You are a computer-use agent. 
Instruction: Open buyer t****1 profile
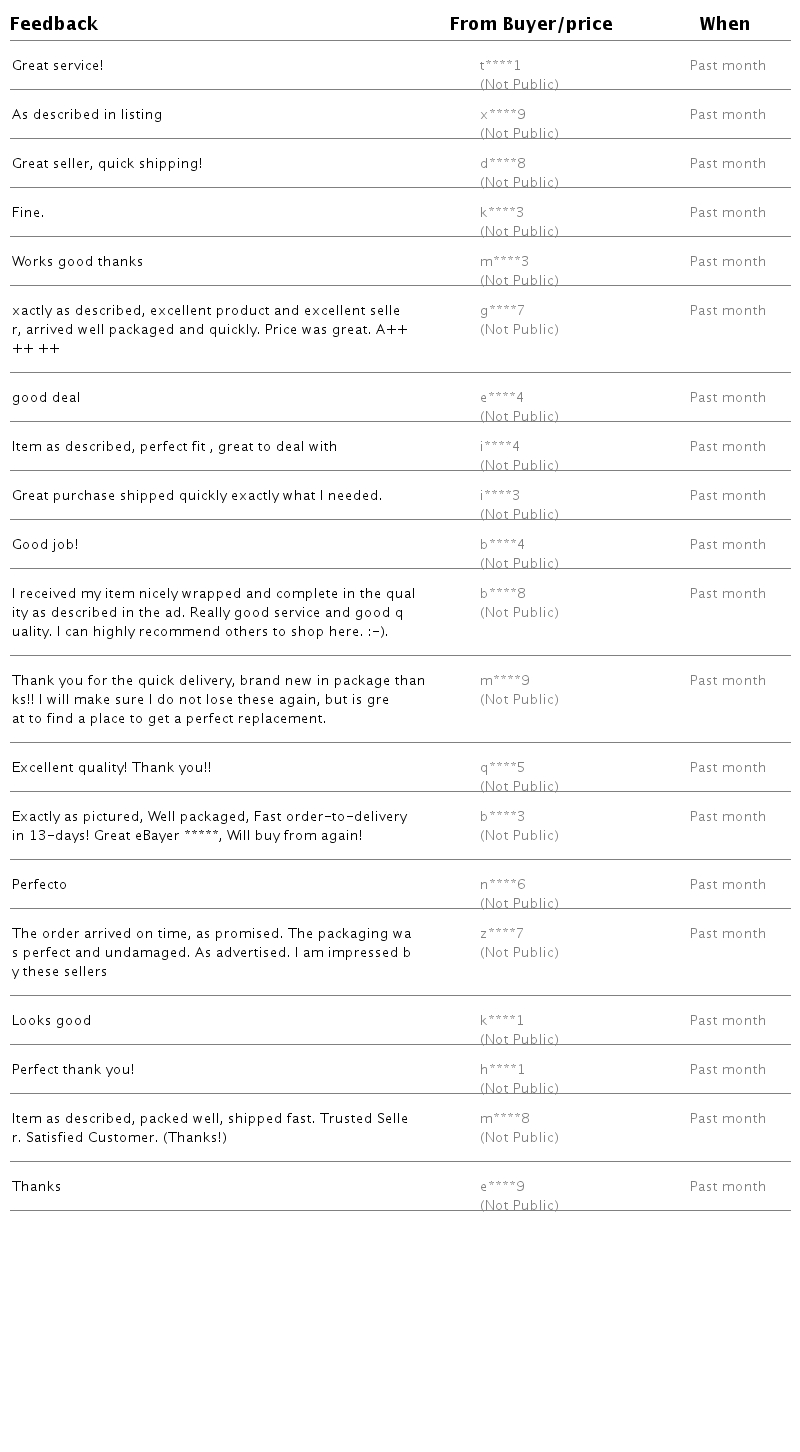click(500, 66)
